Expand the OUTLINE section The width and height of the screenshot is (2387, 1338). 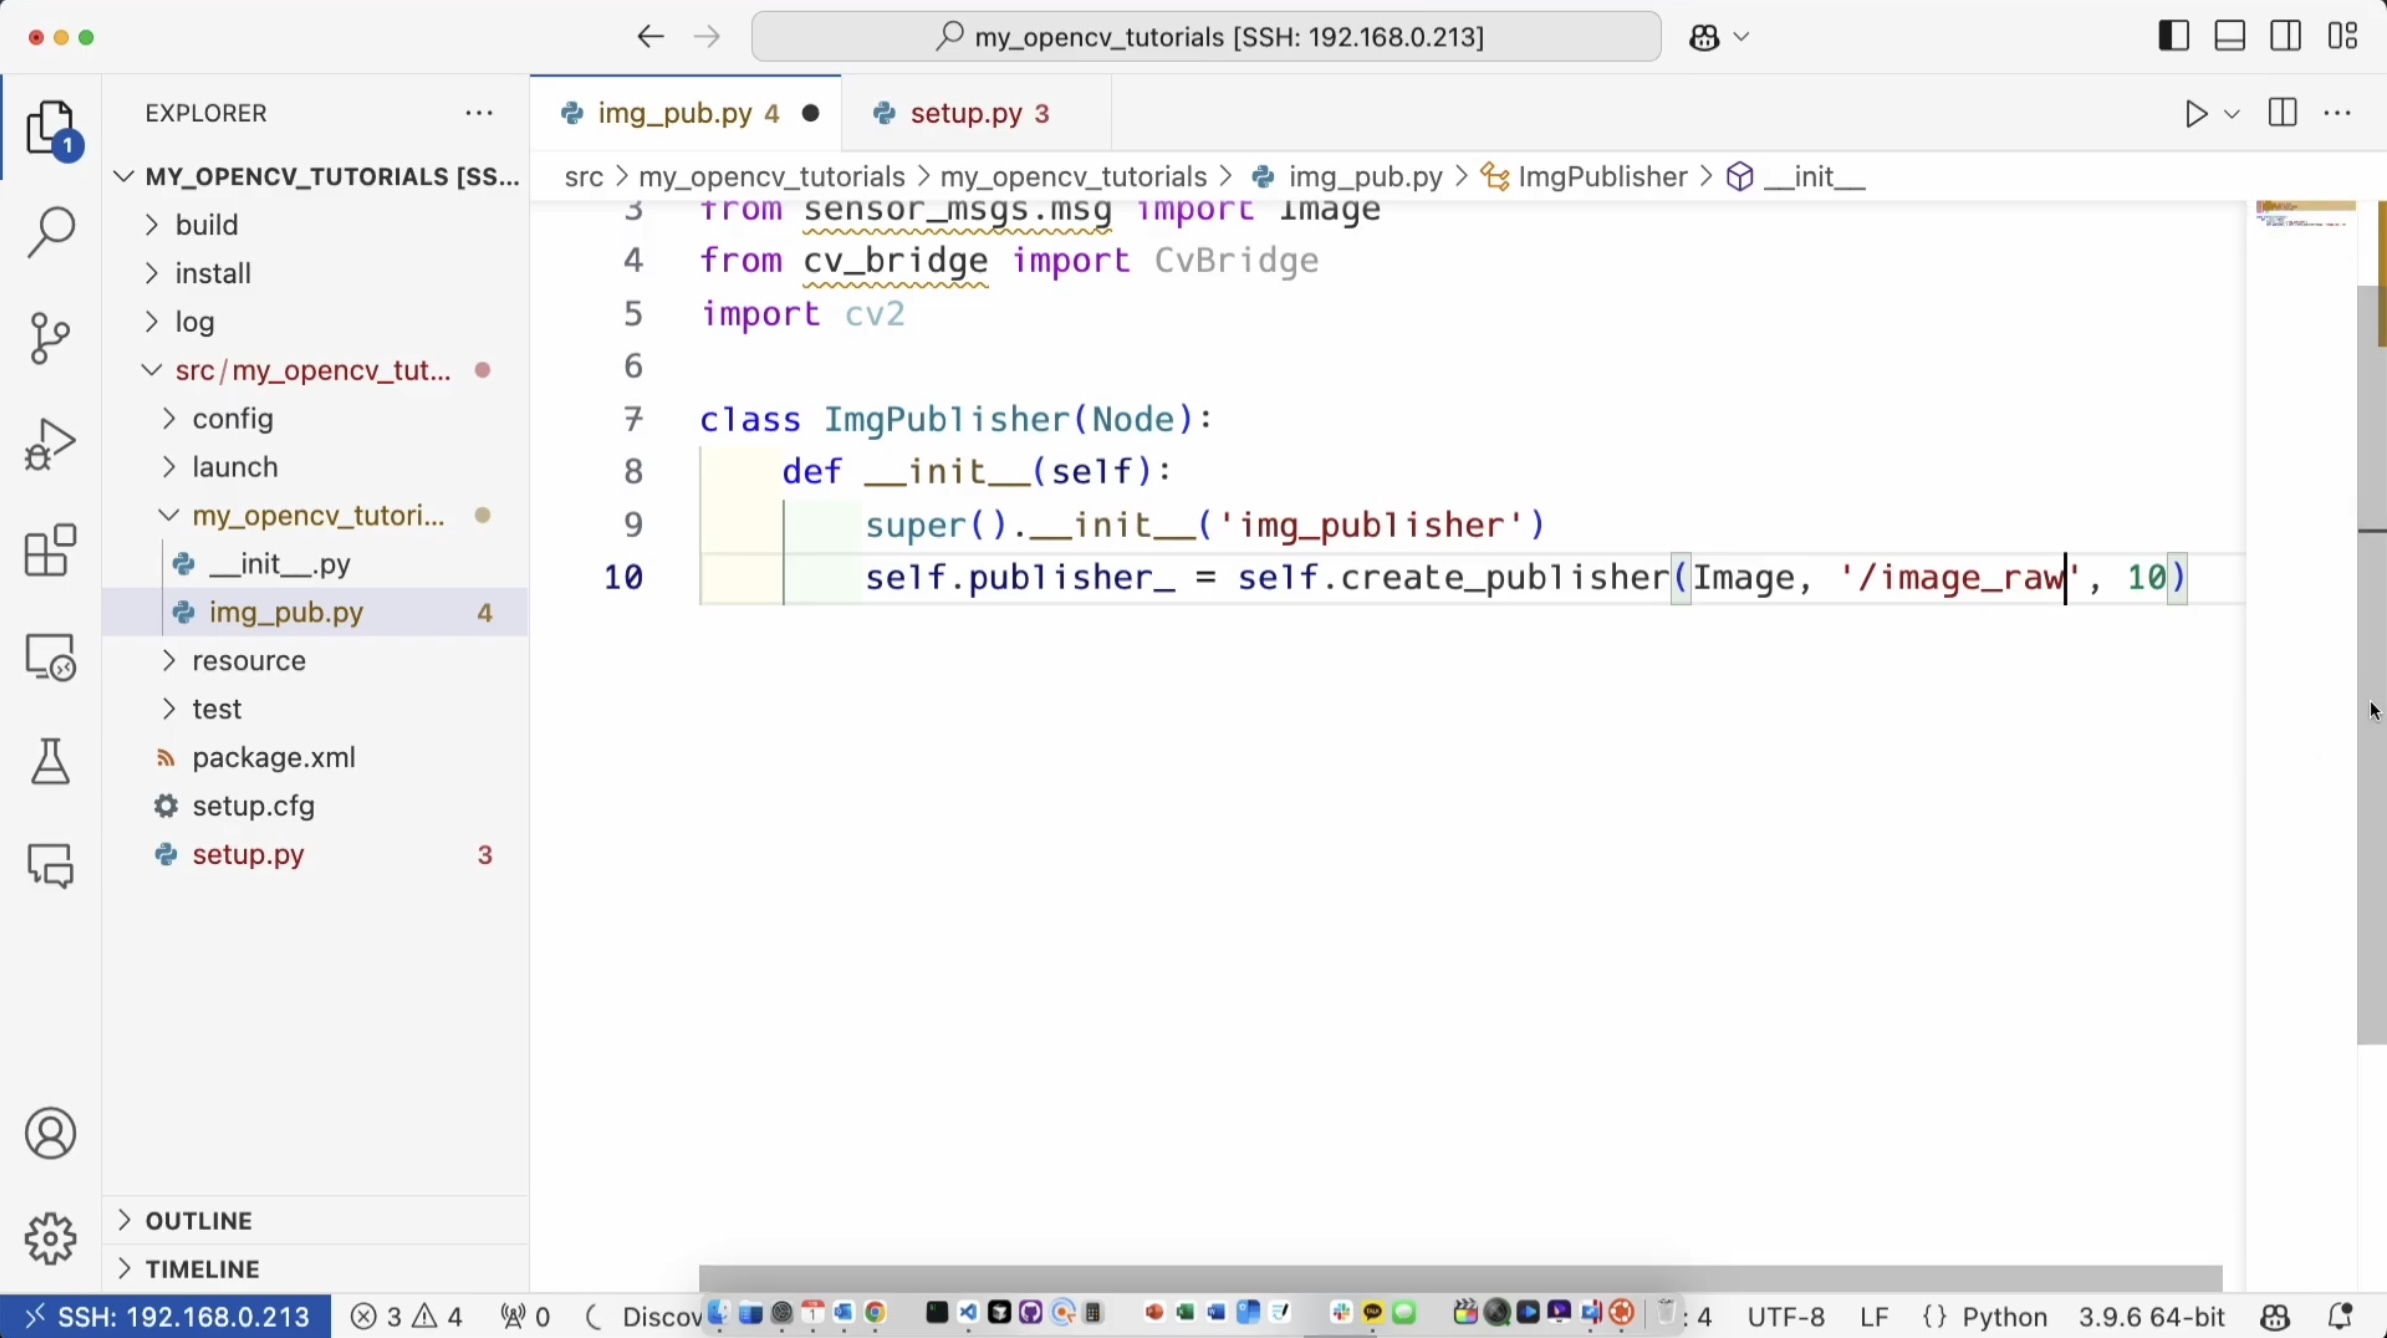[x=198, y=1221]
